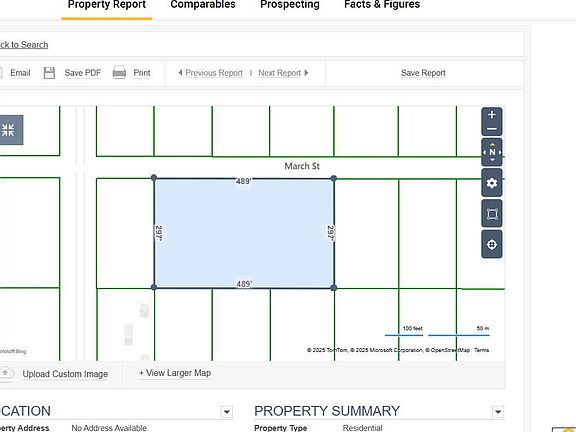Select the parcel boundary drawing tool icon
Screen dimensions: 576x432
tap(492, 214)
